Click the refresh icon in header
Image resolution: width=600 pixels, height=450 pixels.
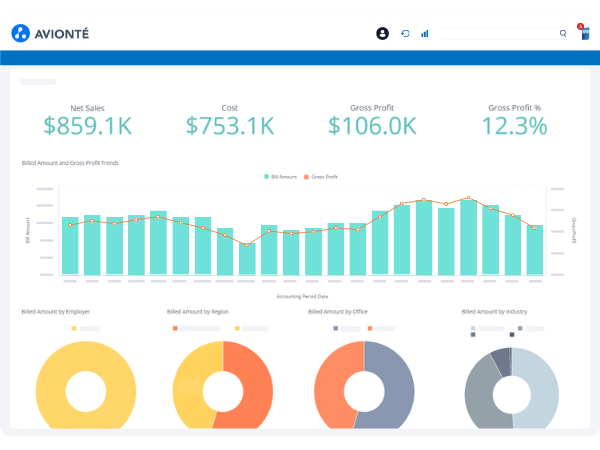pos(405,33)
